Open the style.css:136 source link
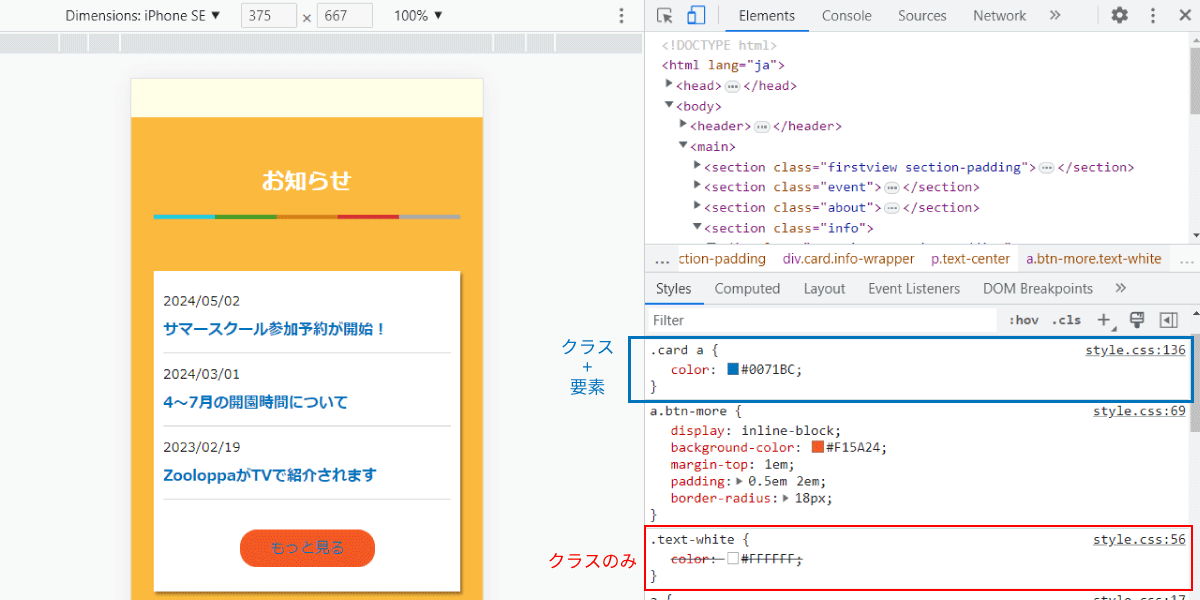 click(1136, 350)
